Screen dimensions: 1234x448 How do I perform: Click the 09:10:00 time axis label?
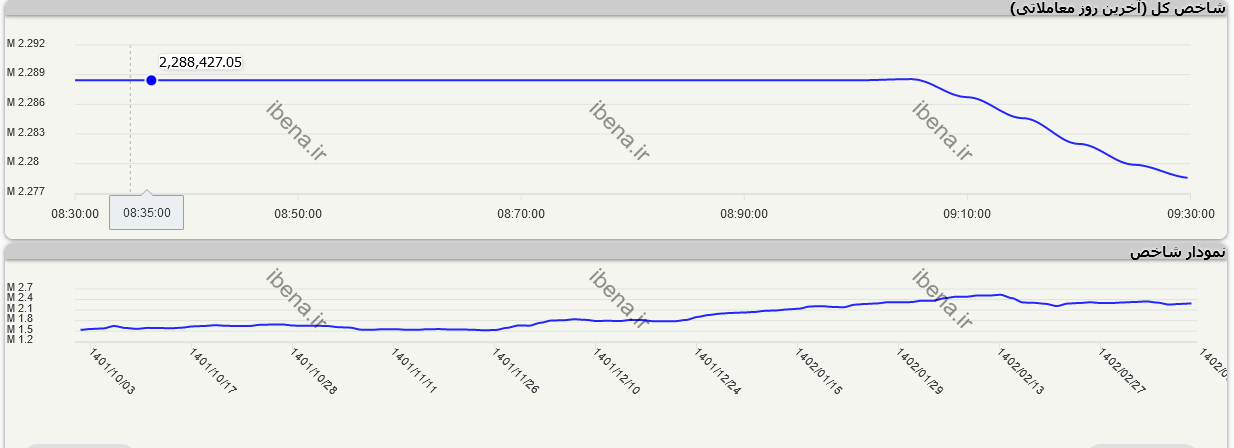pos(967,213)
